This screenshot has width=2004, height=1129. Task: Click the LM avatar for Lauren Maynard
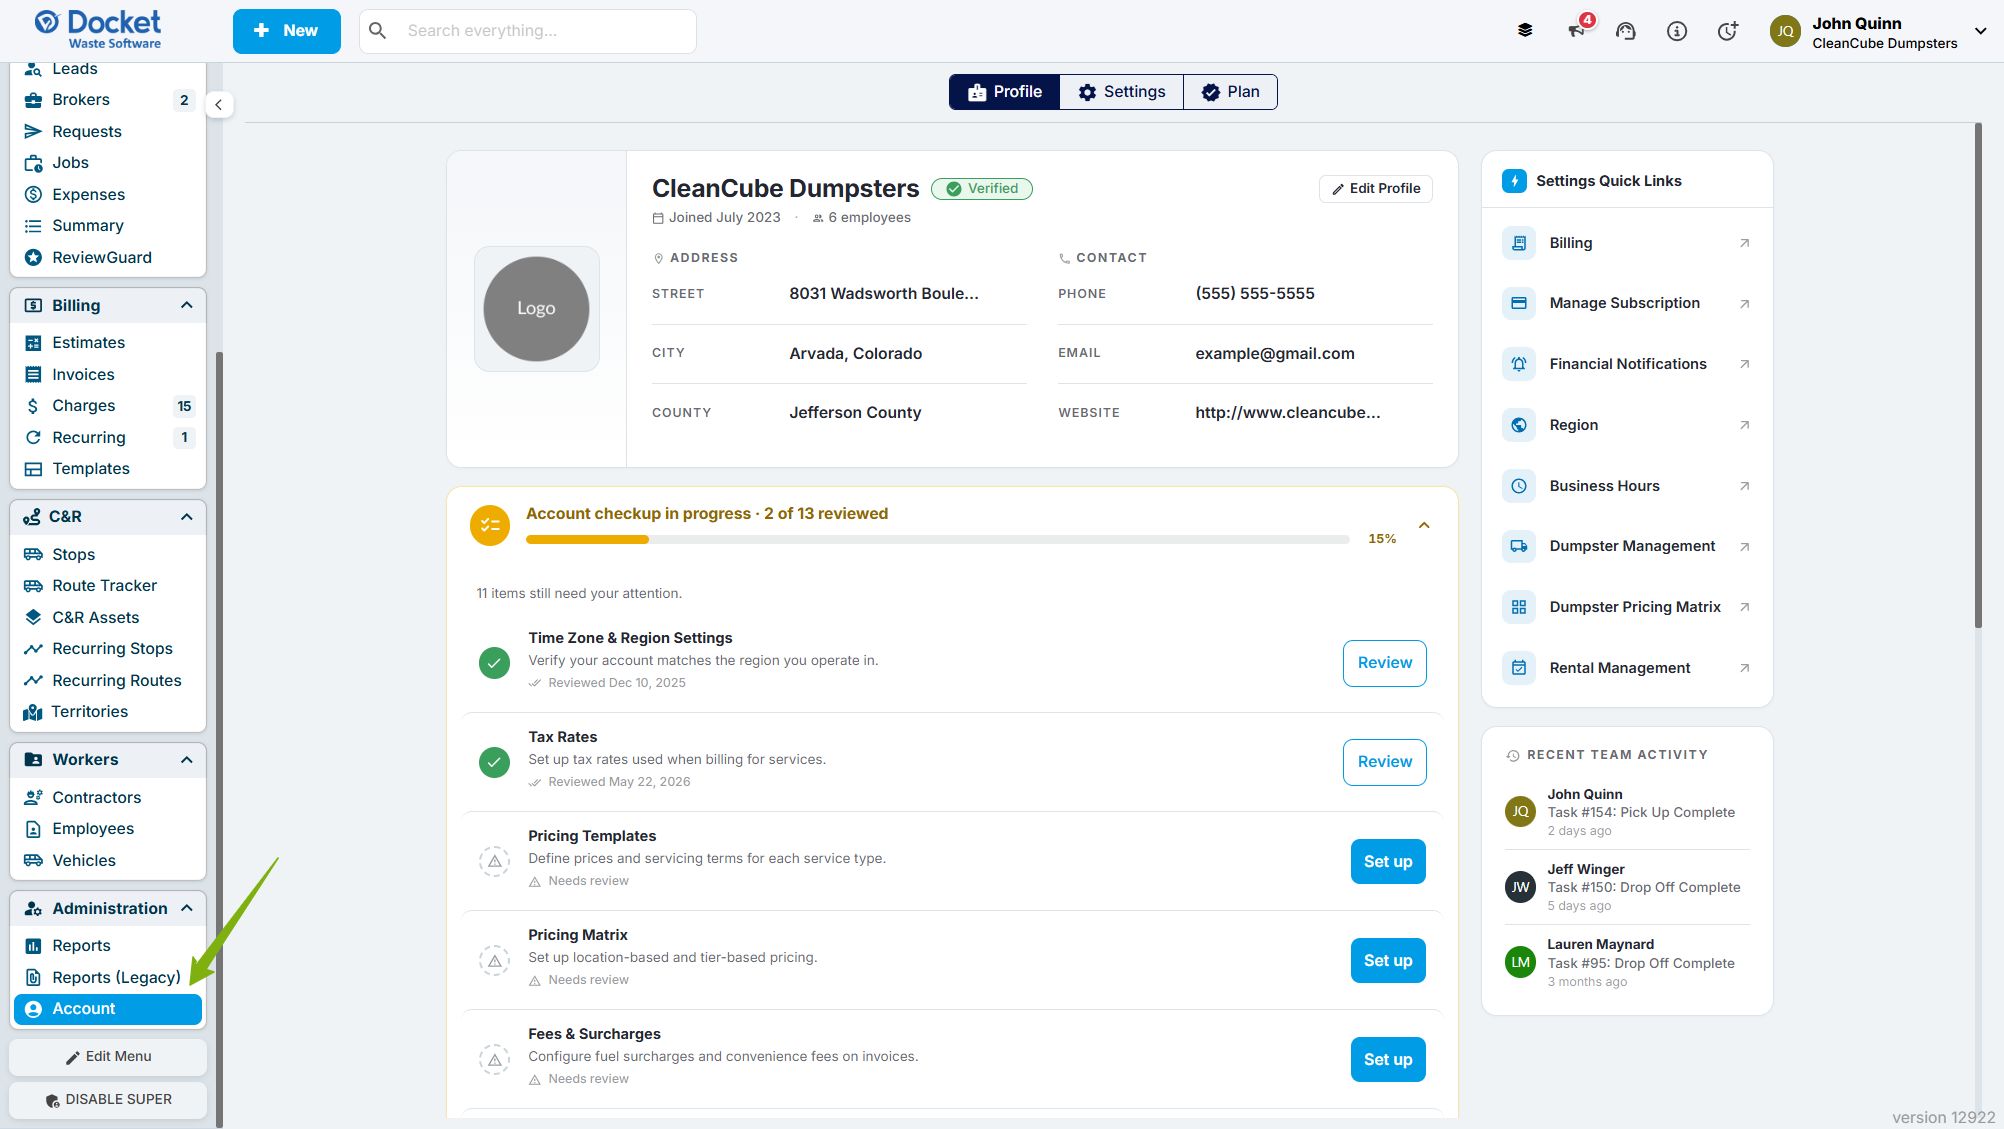tap(1520, 962)
